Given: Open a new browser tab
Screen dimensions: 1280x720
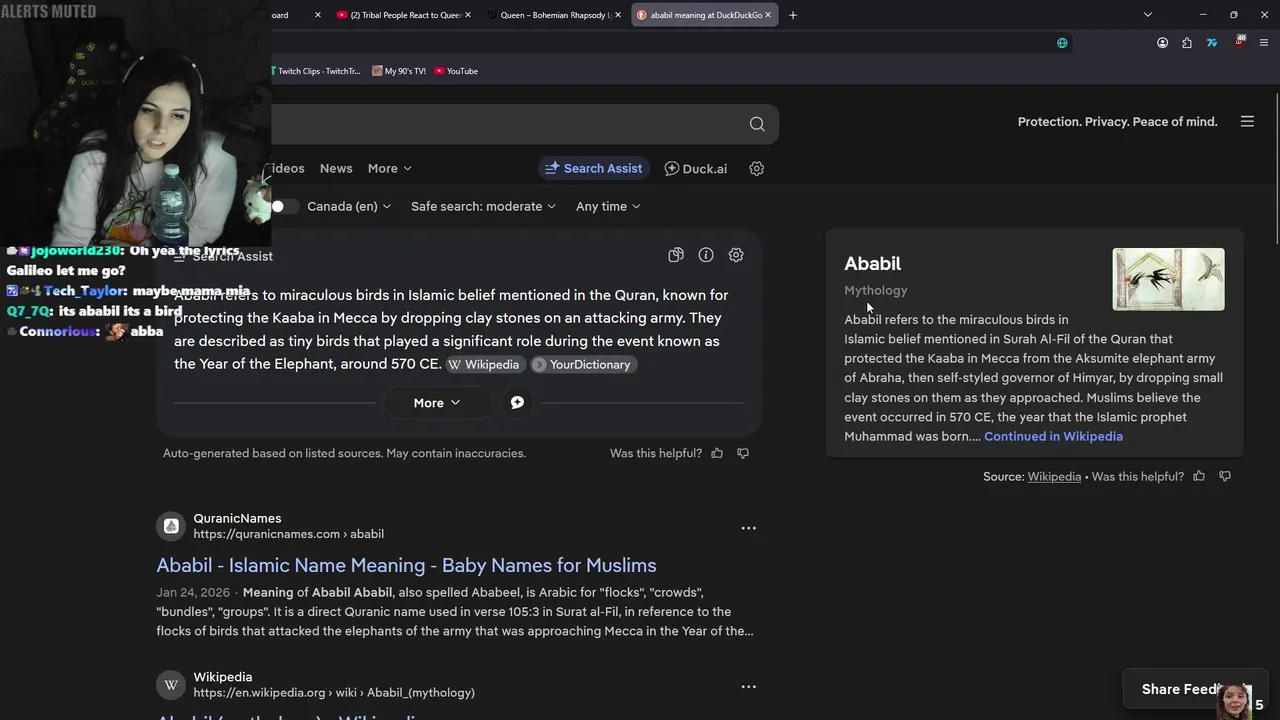Looking at the screenshot, I should [793, 15].
